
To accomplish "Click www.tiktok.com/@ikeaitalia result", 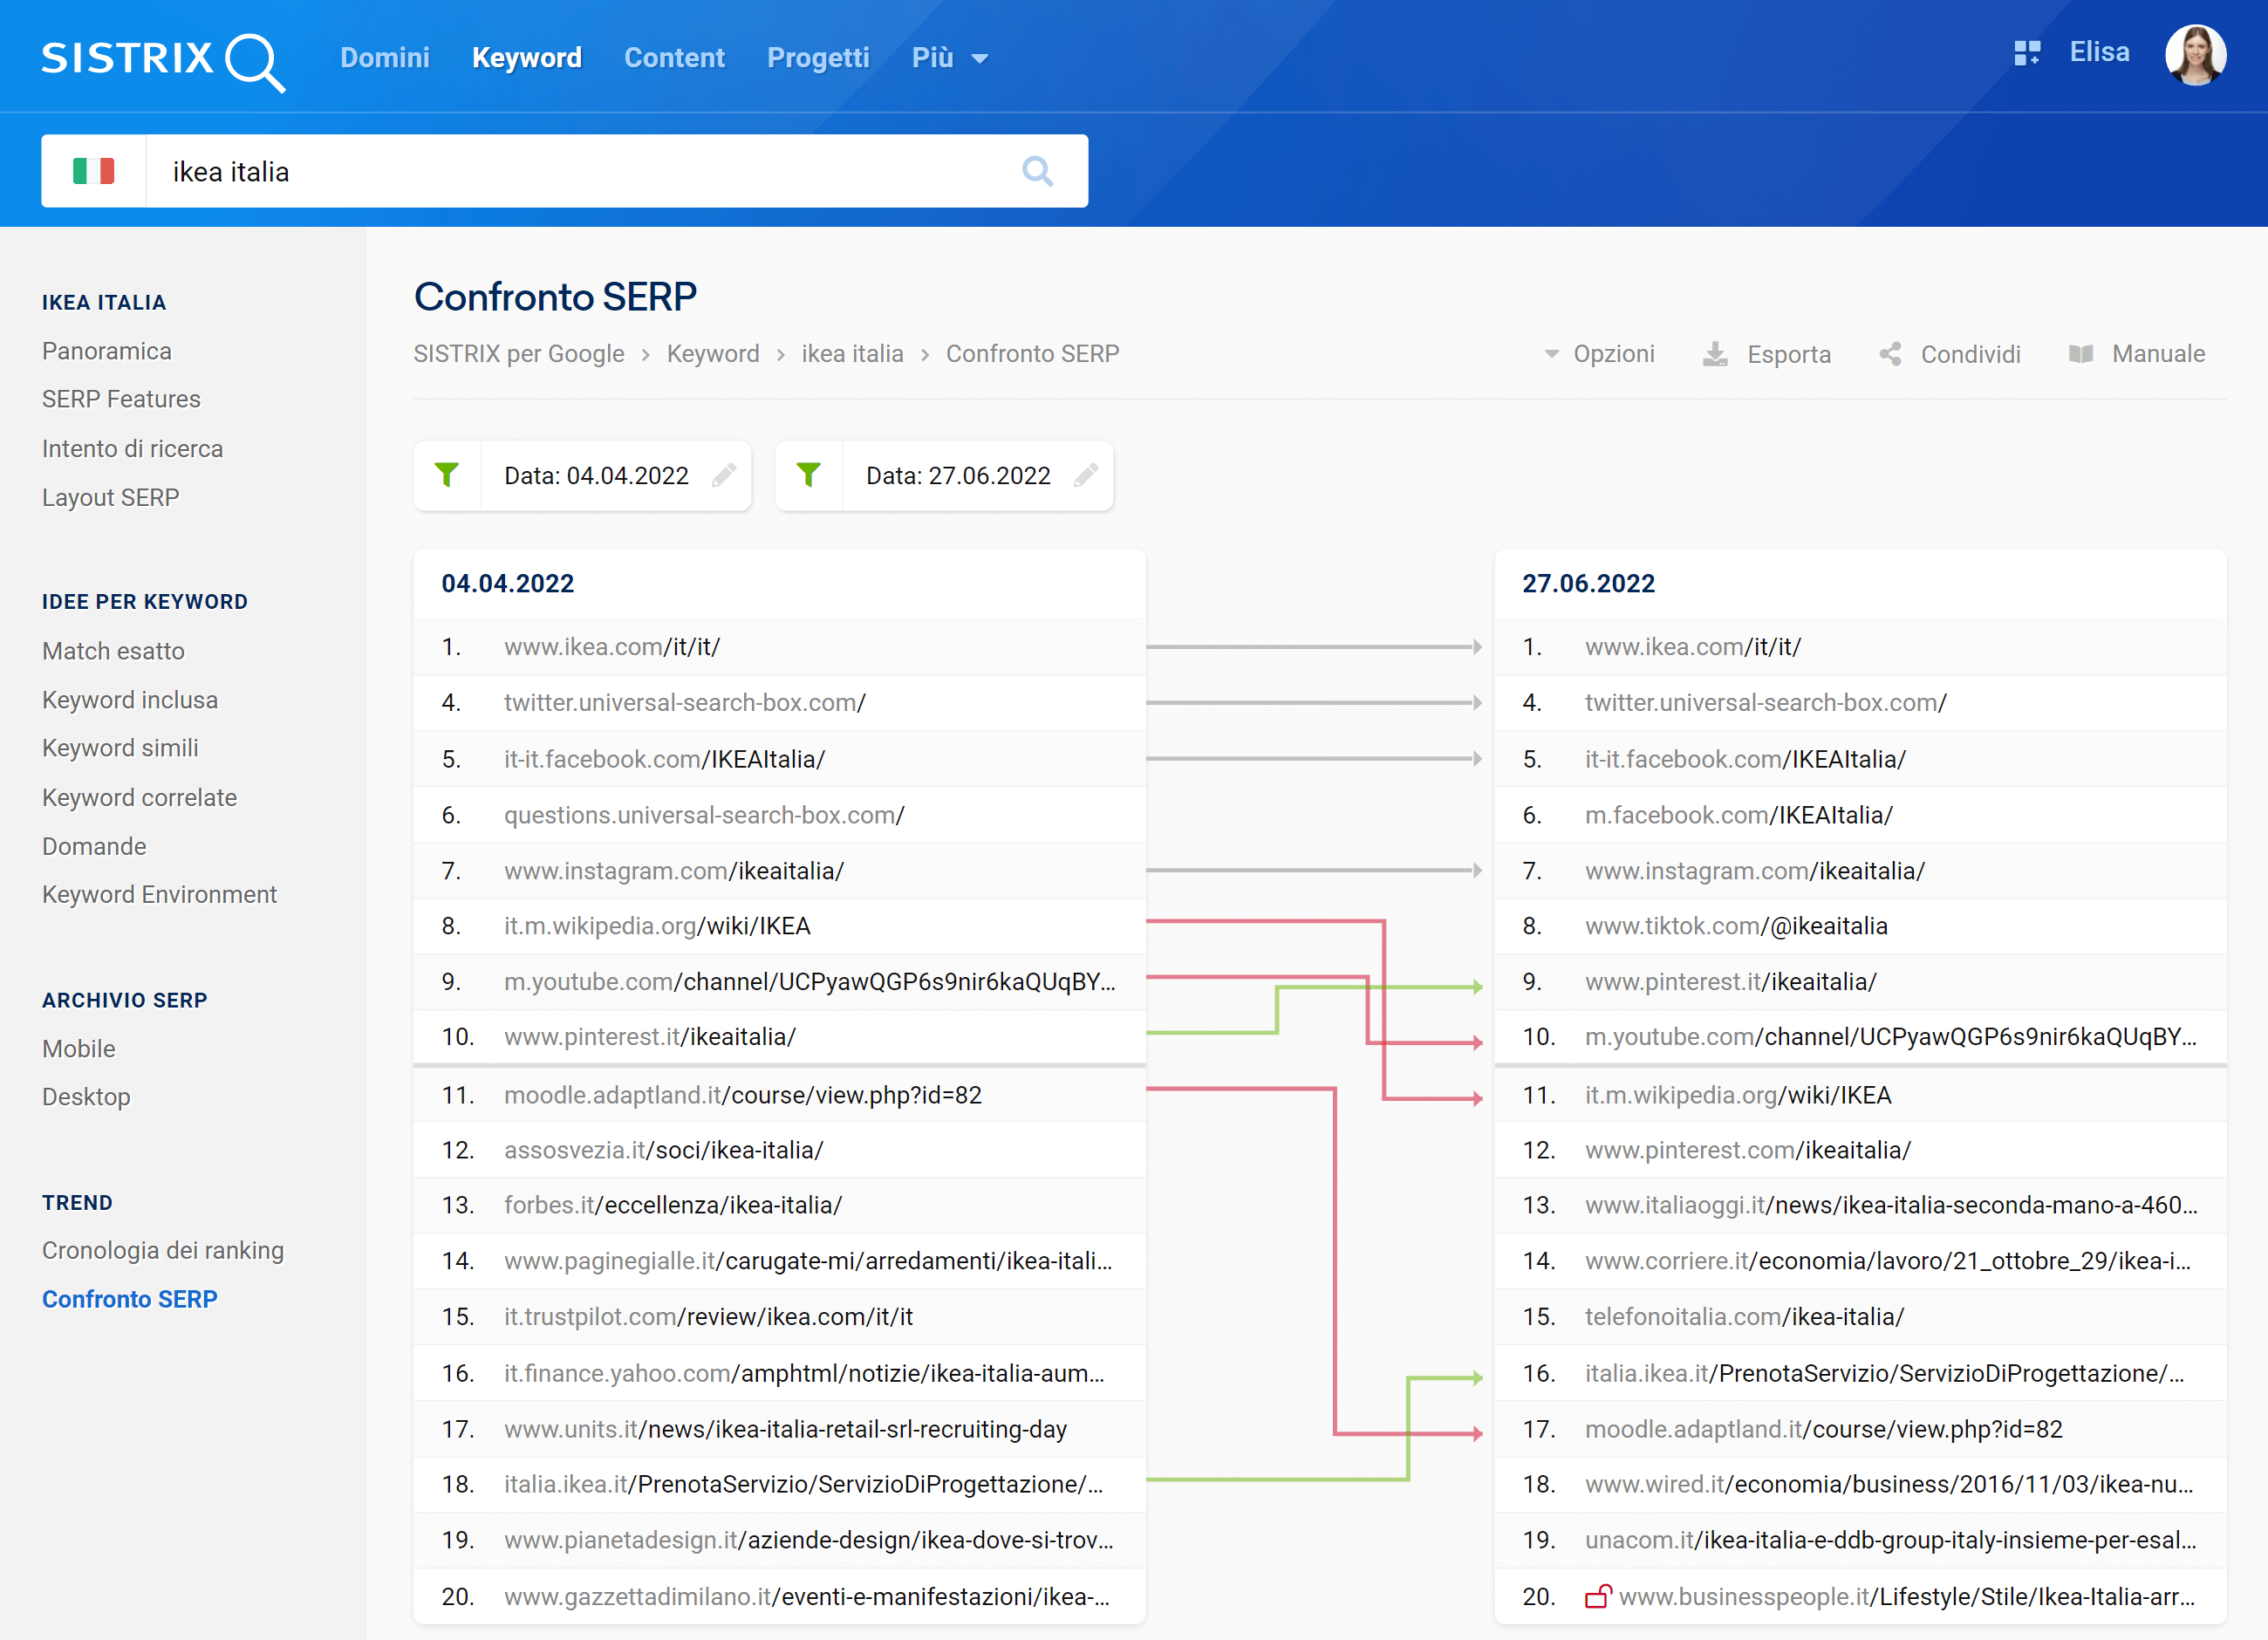I will tap(1736, 926).
